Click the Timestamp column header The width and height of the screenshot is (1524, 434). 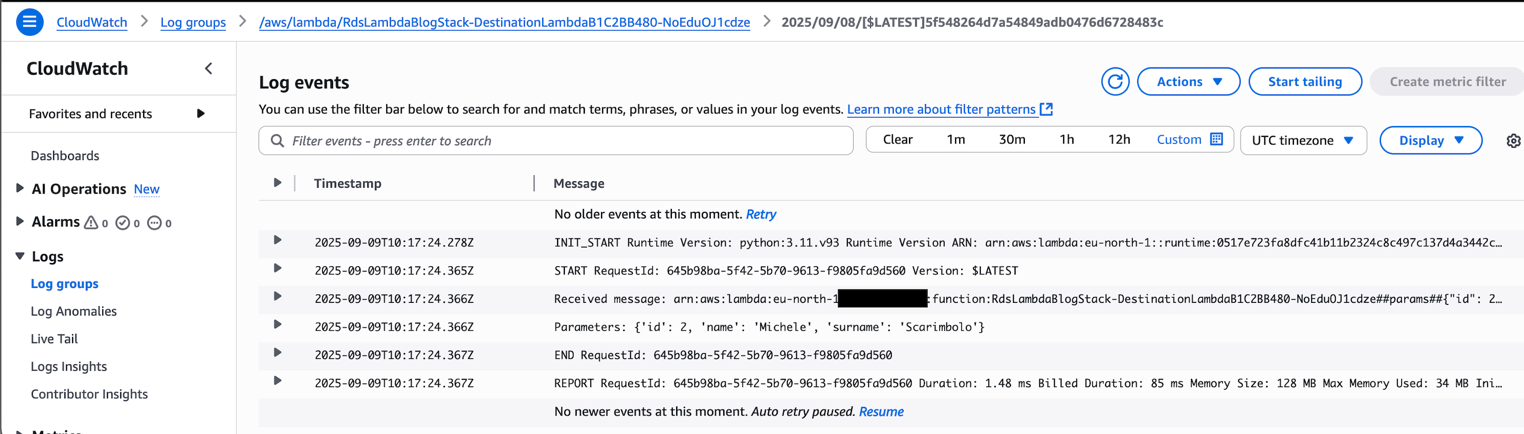[347, 183]
